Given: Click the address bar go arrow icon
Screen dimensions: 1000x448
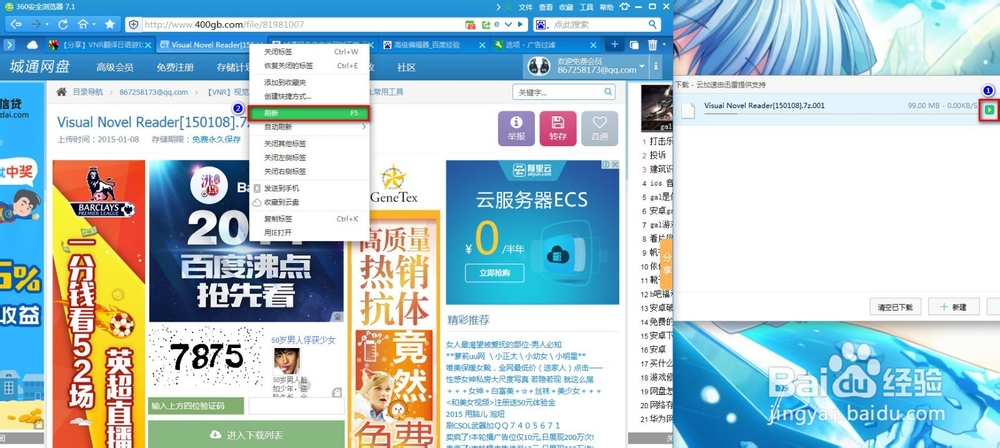Looking at the screenshot, I should [x=520, y=24].
